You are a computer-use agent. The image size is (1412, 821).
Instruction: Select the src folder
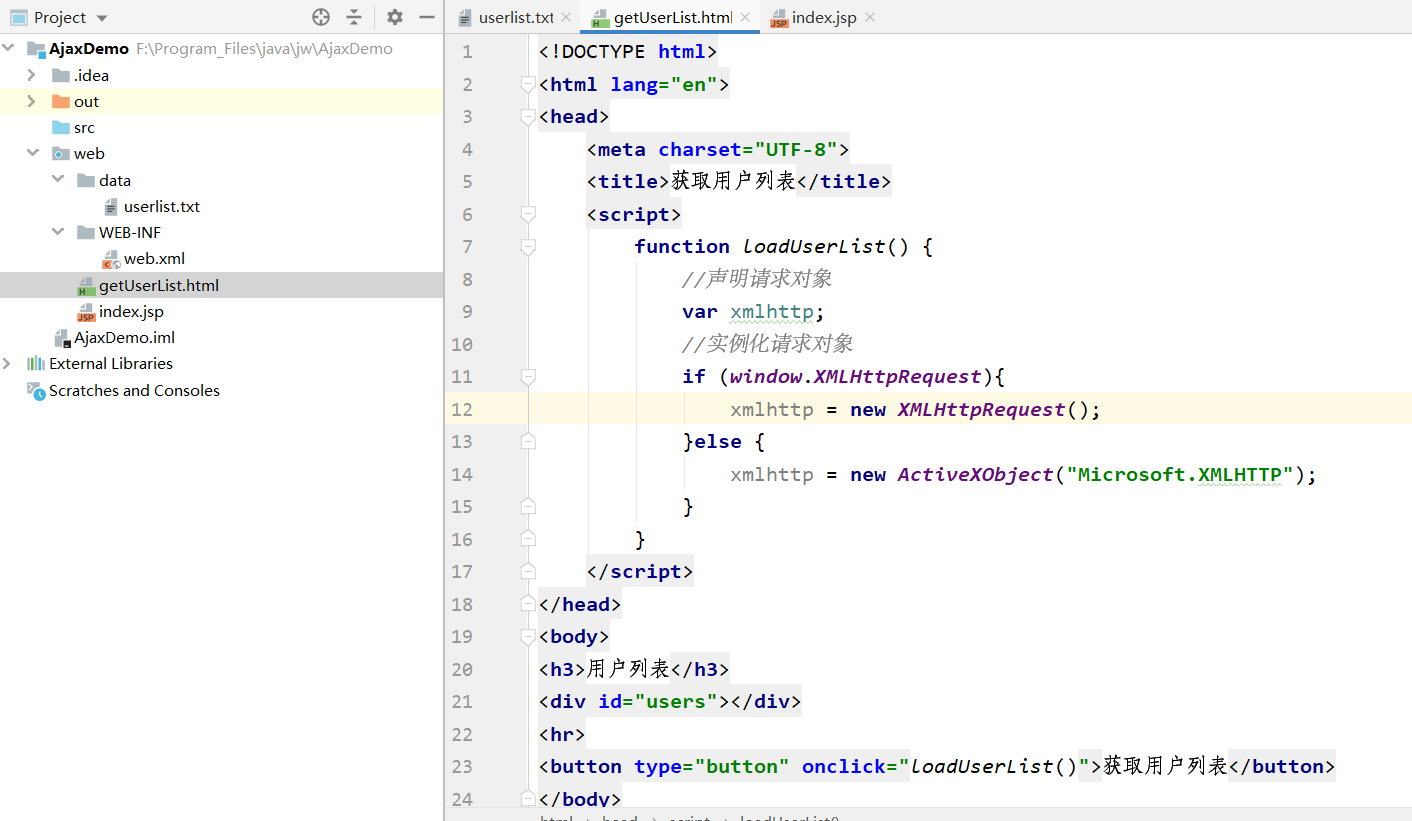[84, 127]
